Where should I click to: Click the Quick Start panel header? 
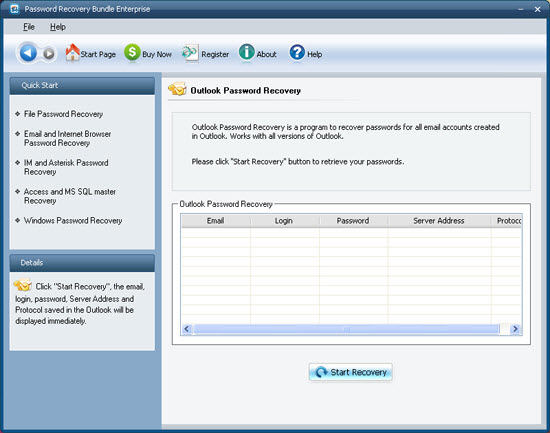click(82, 86)
